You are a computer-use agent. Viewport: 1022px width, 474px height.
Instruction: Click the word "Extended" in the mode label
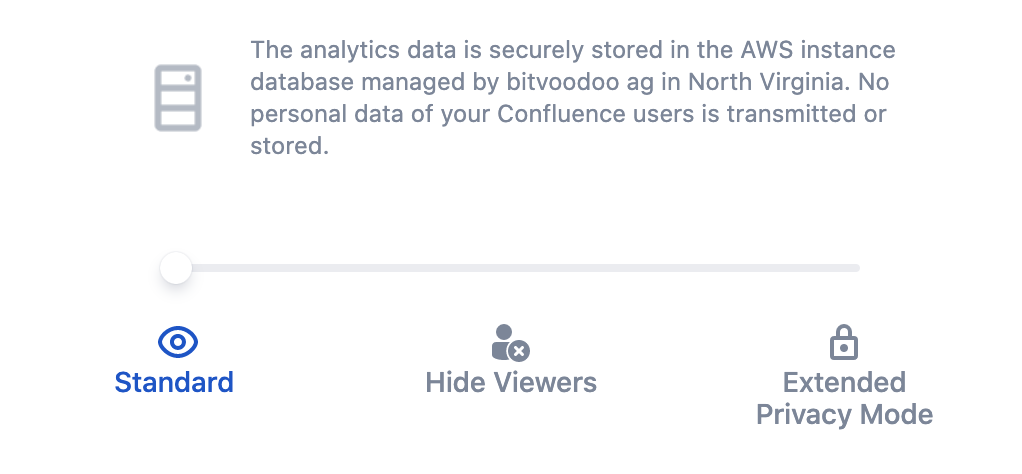click(844, 382)
